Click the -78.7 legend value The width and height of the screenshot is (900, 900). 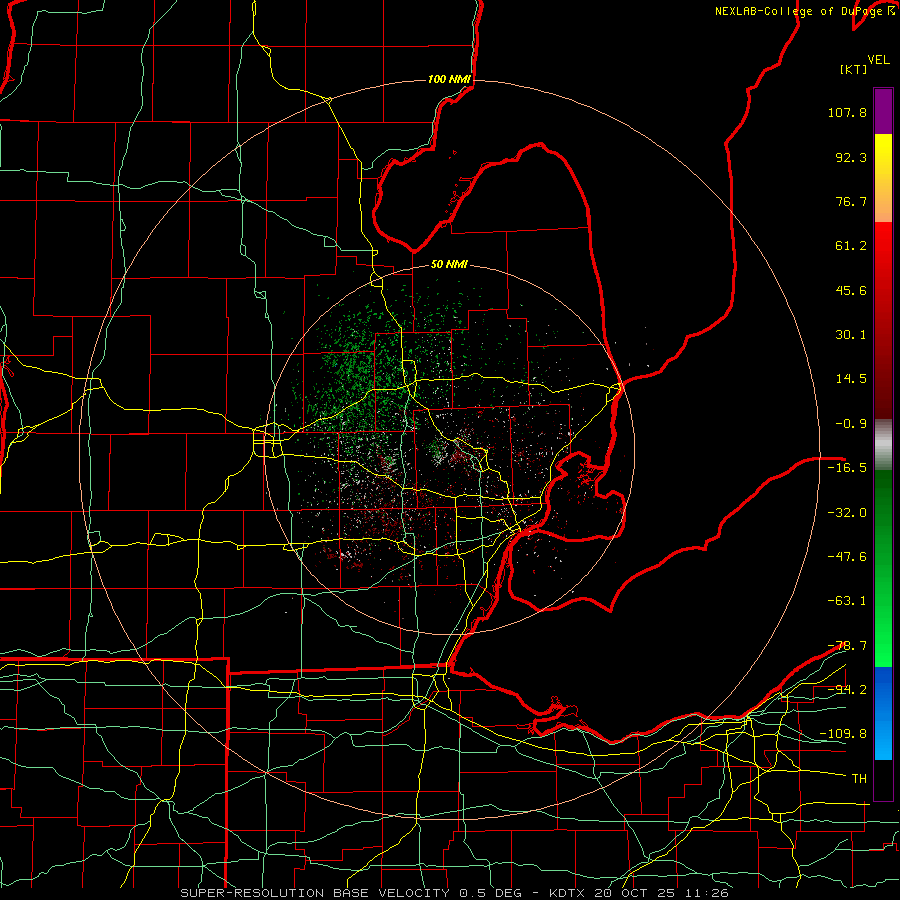847,646
